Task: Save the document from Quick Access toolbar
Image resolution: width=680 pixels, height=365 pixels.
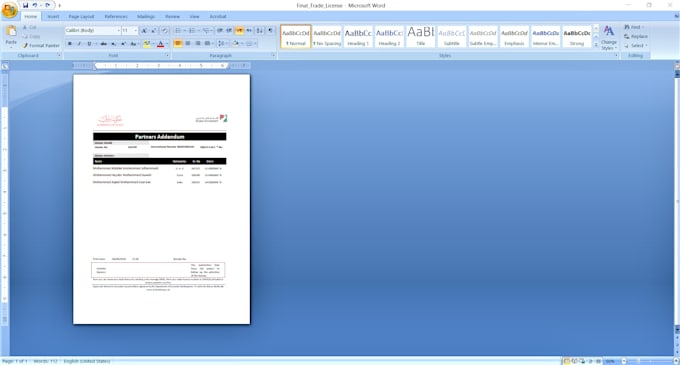Action: click(26, 5)
